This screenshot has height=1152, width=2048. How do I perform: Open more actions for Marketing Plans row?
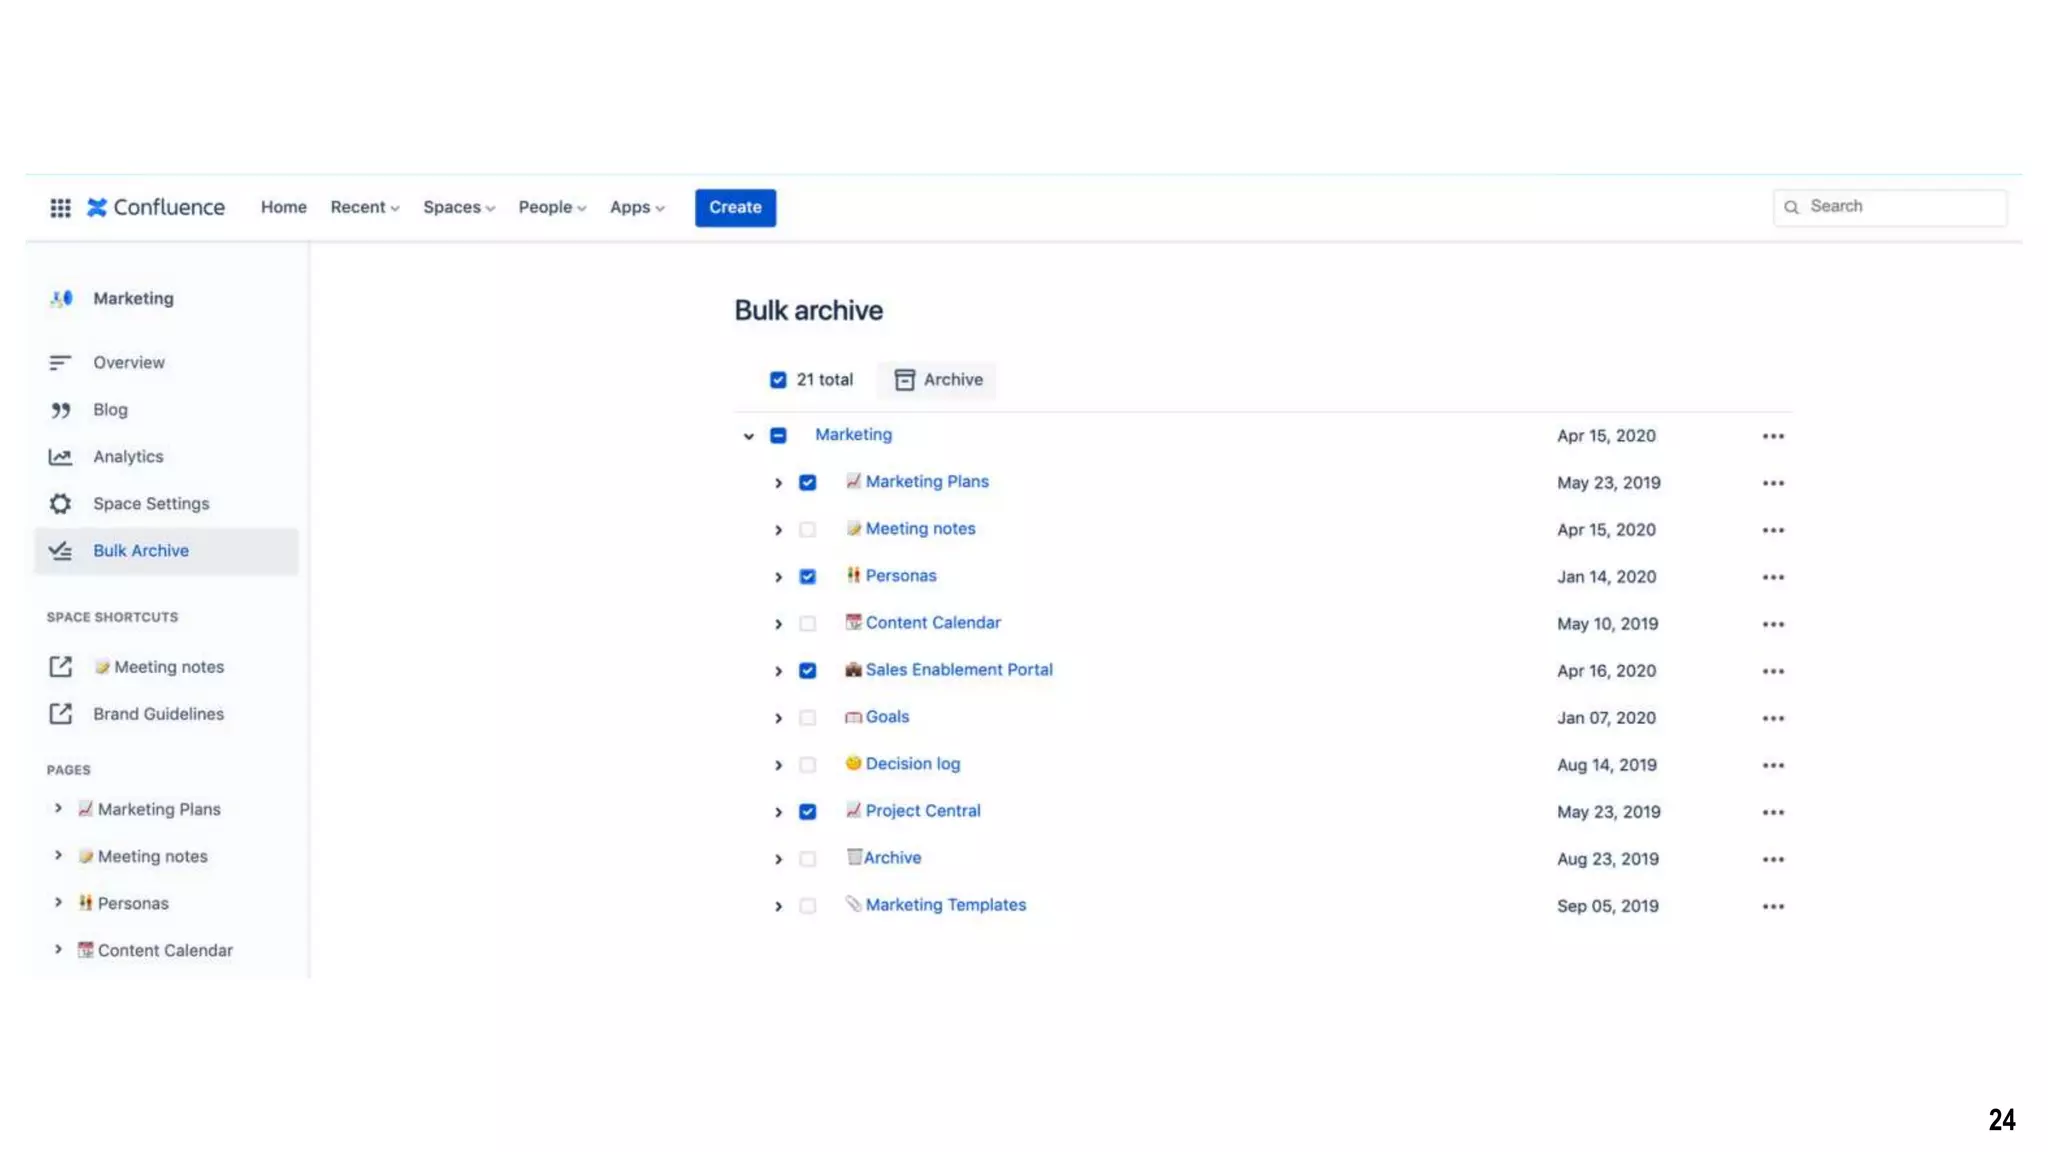(x=1773, y=483)
